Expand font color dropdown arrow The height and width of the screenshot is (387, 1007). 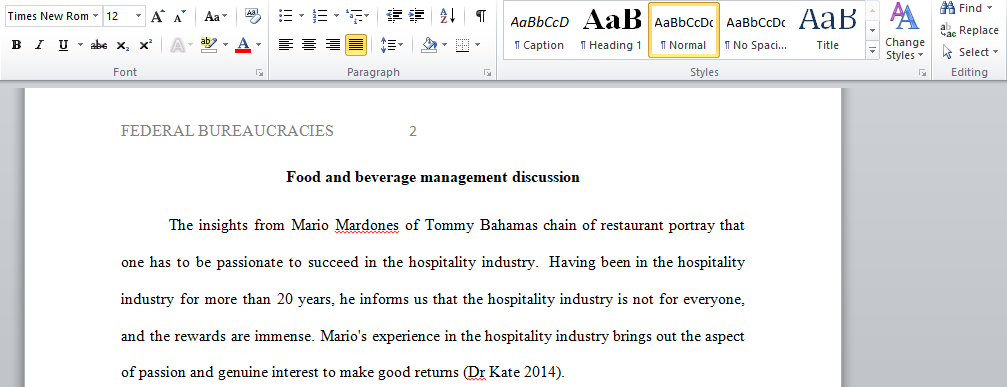[258, 45]
